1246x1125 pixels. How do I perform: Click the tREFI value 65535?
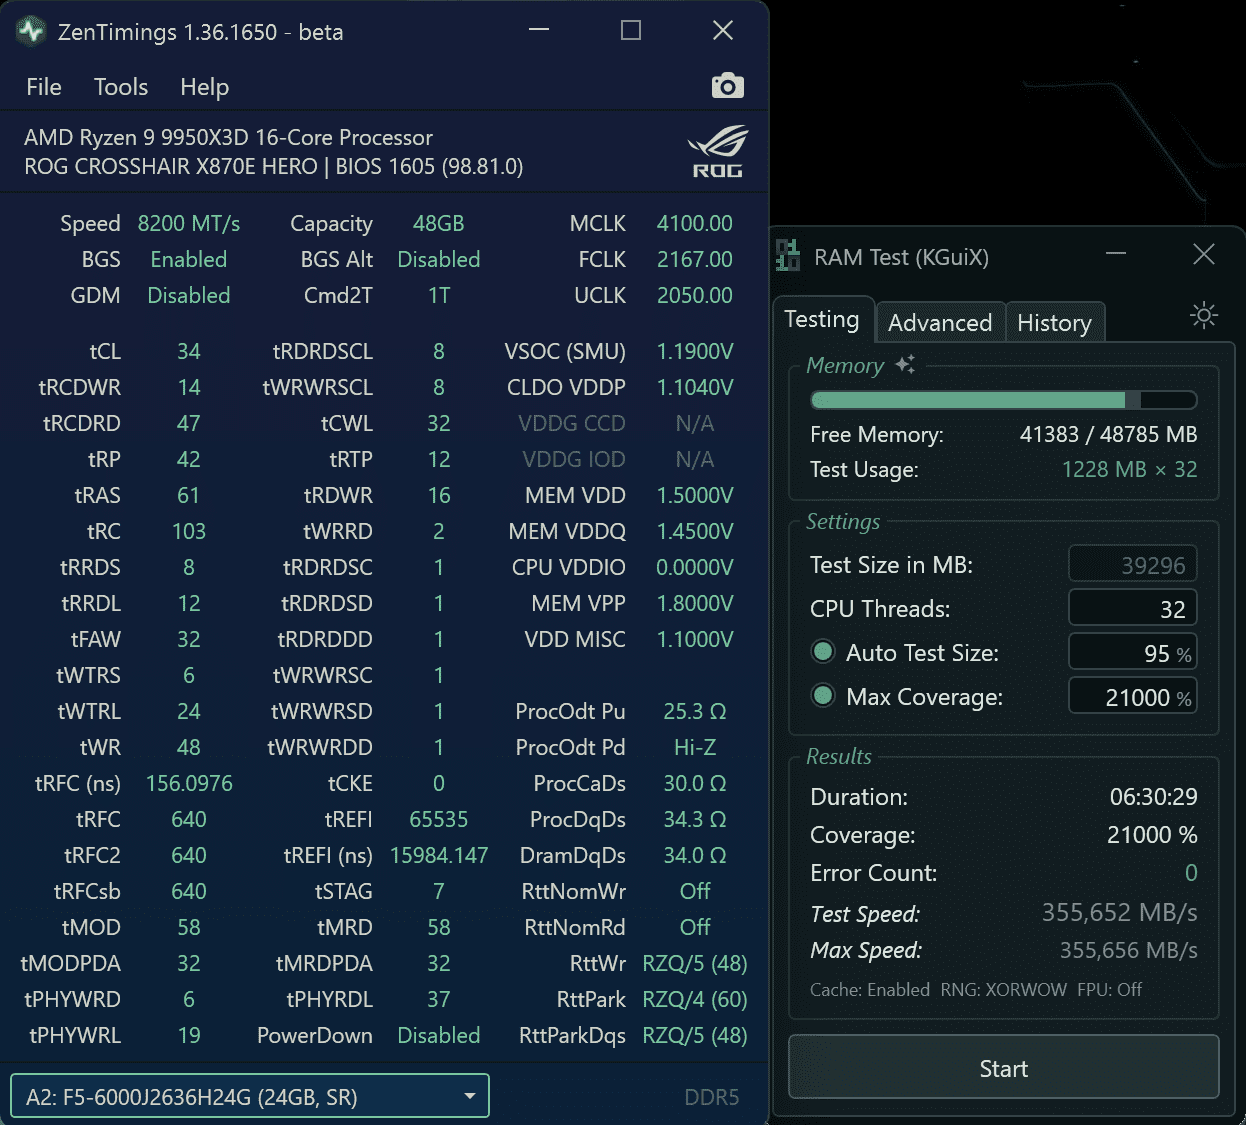[x=439, y=819]
